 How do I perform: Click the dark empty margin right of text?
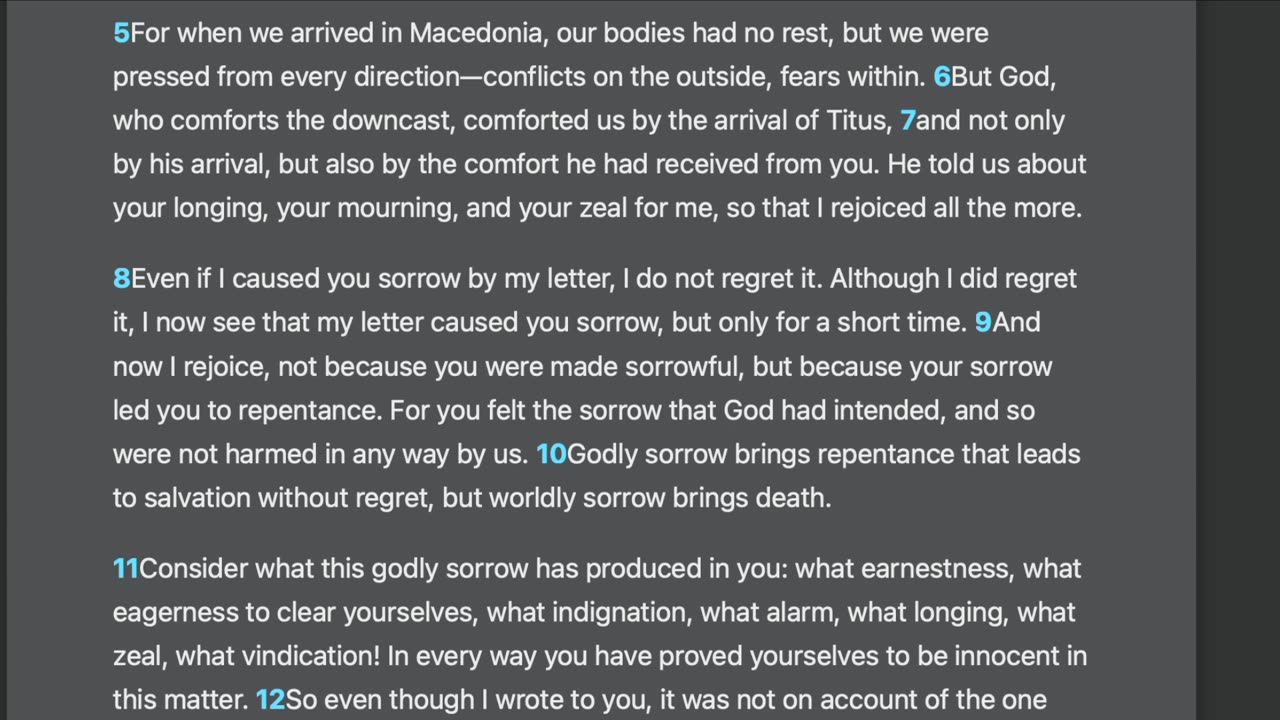click(x=1237, y=360)
